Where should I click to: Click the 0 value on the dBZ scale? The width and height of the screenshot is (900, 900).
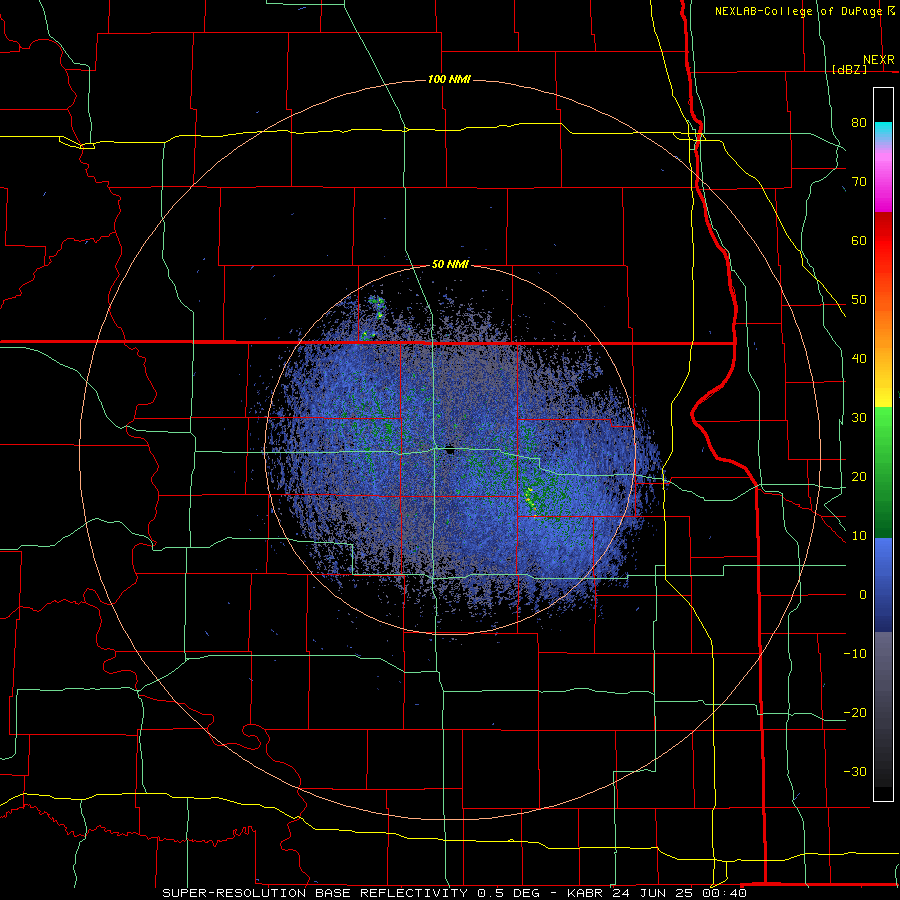[863, 595]
